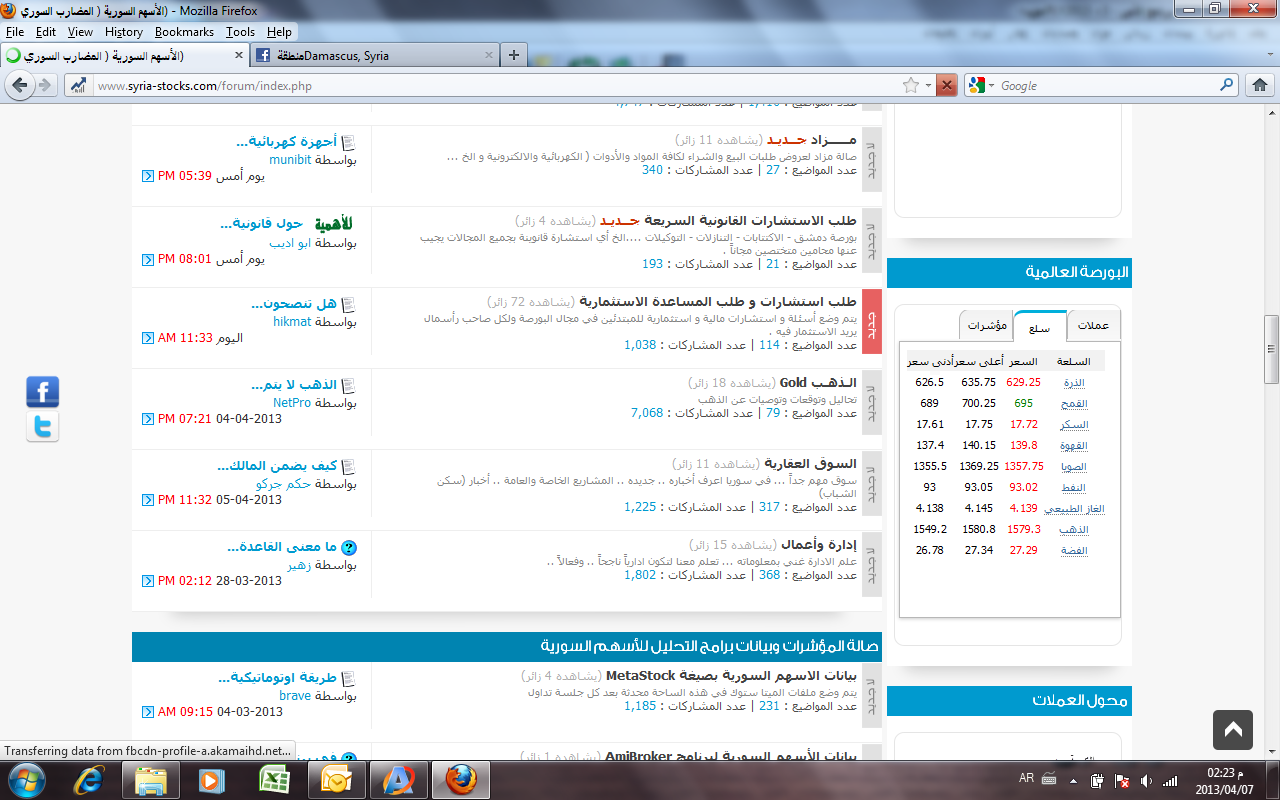Click the Twitter share icon on left edge
This screenshot has width=1280, height=800.
pyautogui.click(x=42, y=427)
